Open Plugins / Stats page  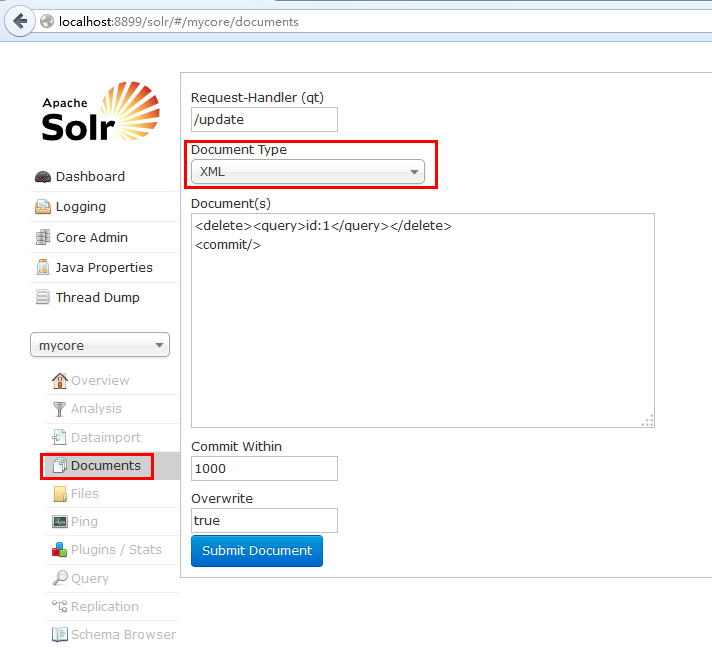(115, 550)
